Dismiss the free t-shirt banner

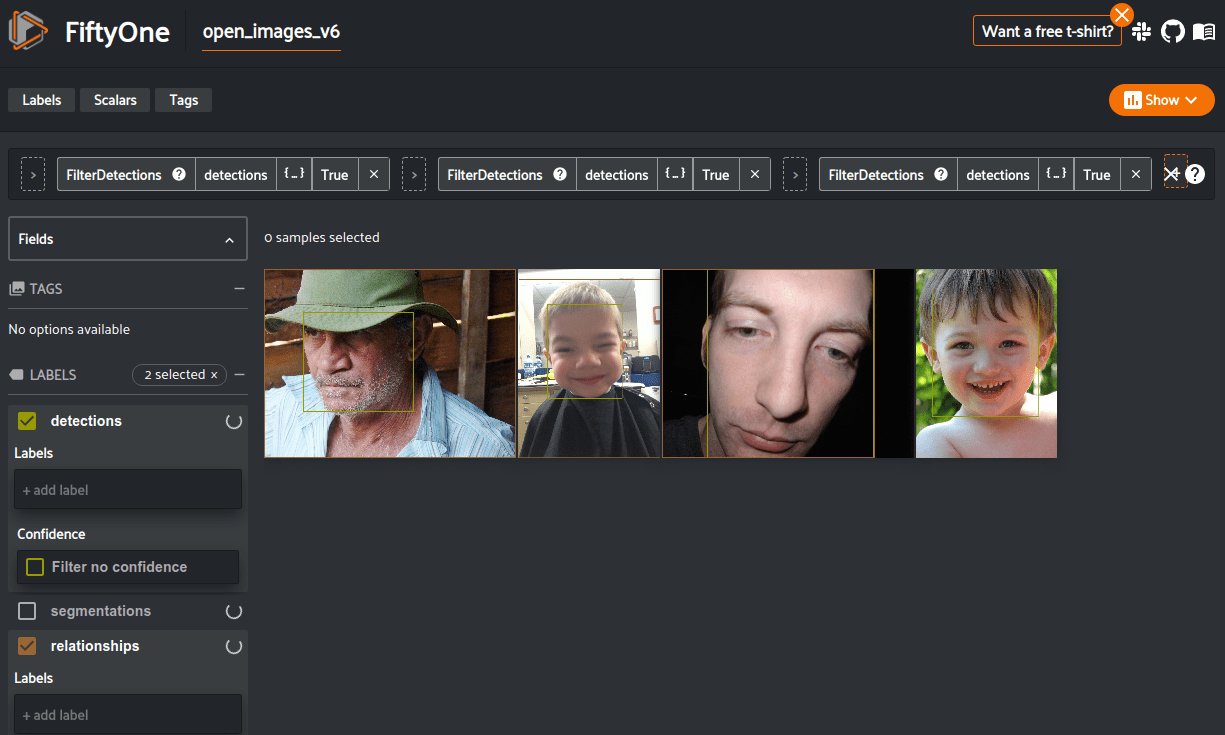[1122, 15]
